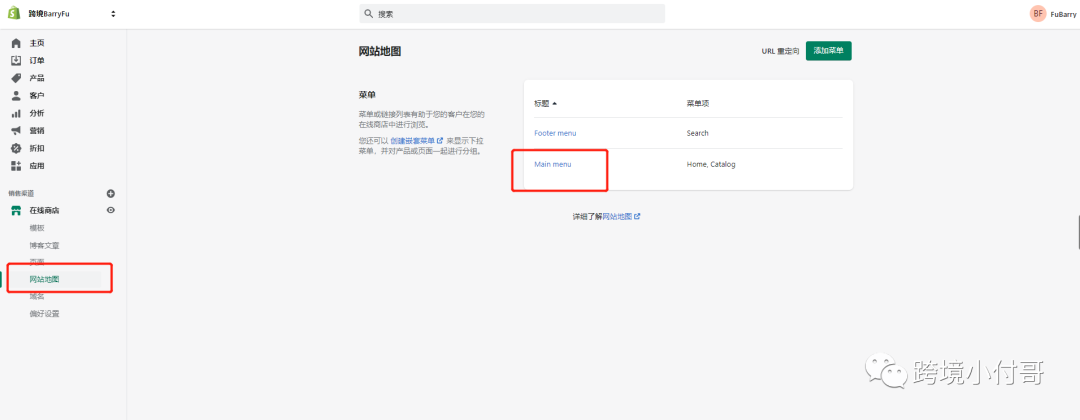
Task: Open the 创建嵌套菜单 help link
Action: coord(416,140)
